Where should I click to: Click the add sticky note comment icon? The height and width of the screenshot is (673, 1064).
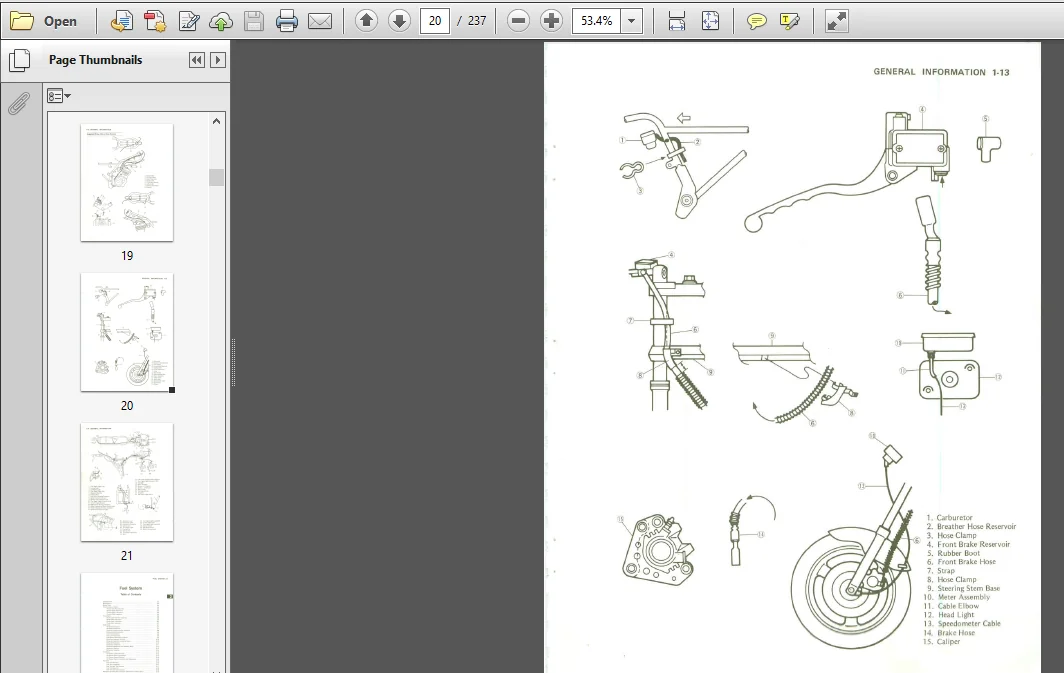[757, 22]
